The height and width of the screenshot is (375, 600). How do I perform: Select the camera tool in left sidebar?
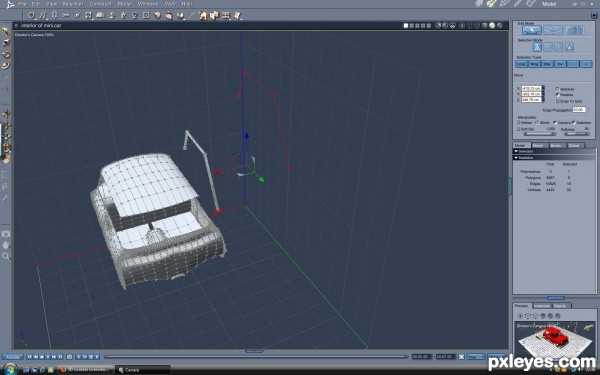(x=6, y=233)
